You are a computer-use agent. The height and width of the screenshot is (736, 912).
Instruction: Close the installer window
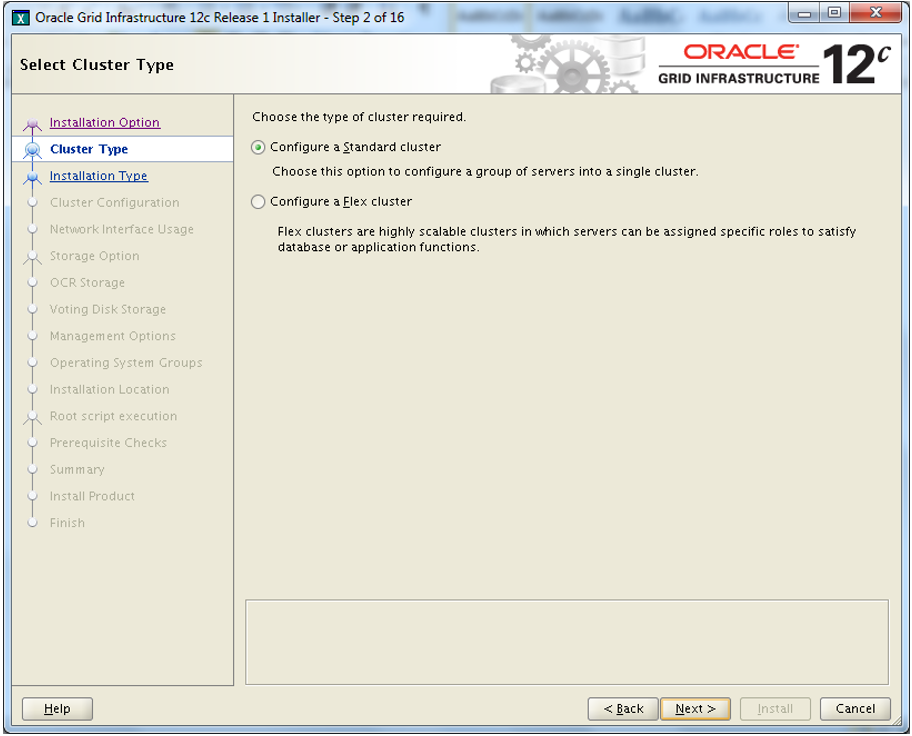tap(877, 13)
